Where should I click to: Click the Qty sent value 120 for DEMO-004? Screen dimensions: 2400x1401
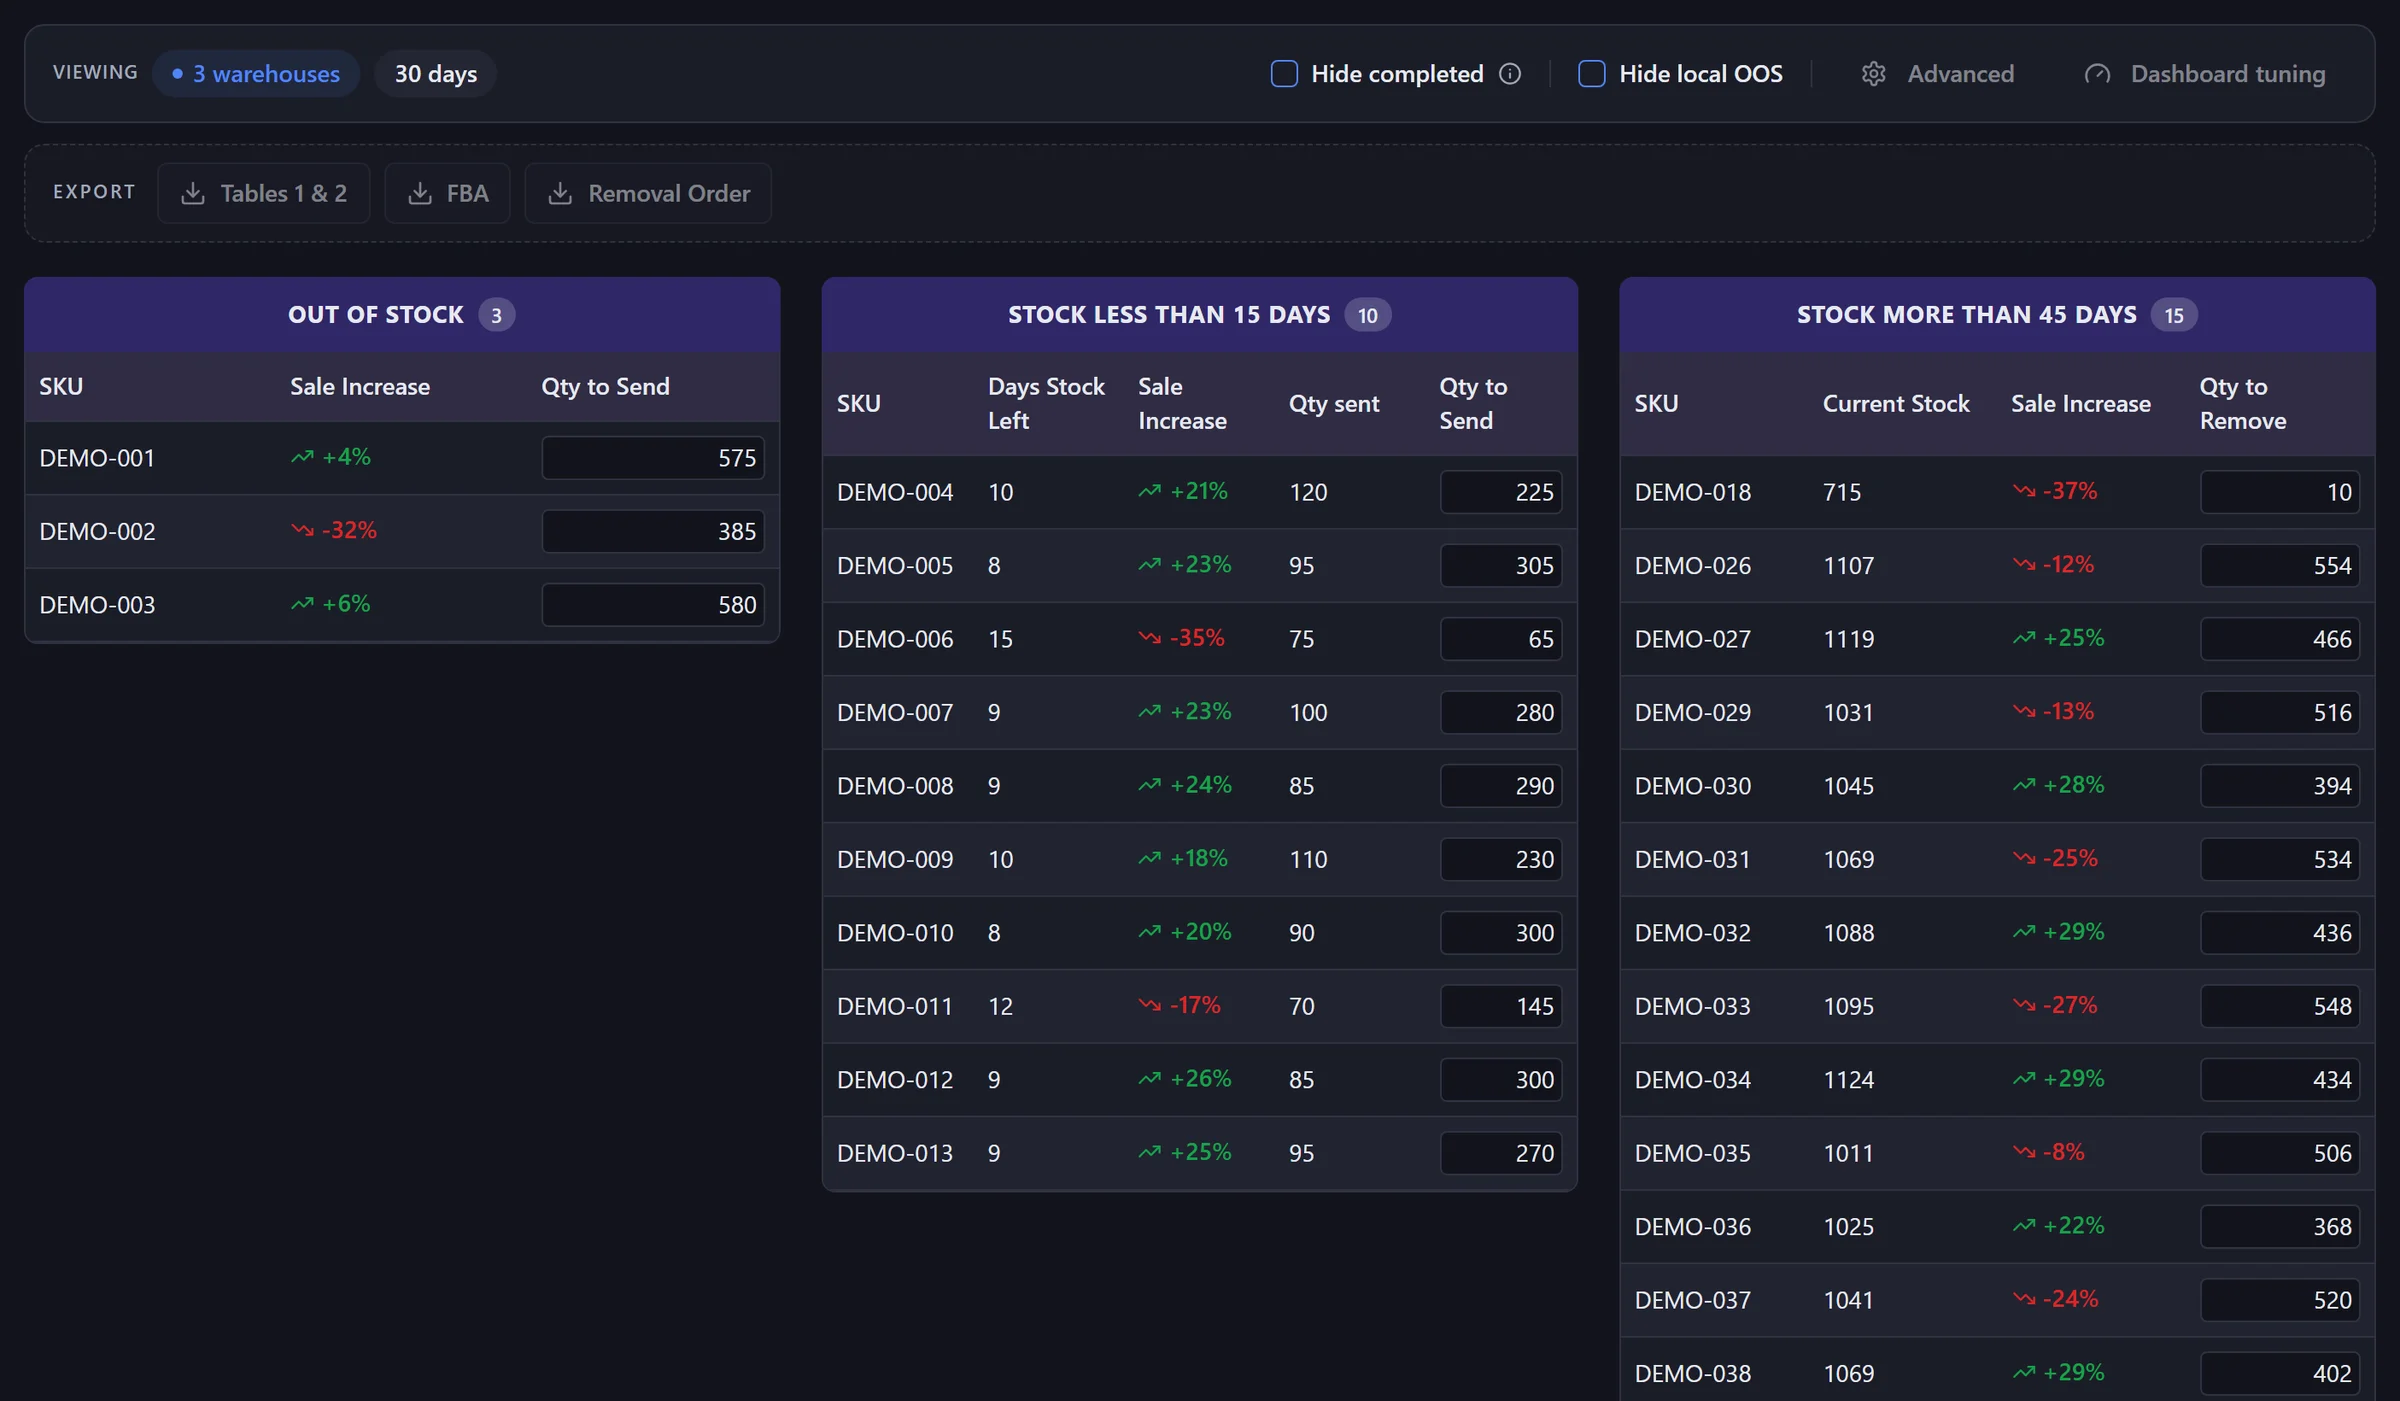pos(1308,492)
